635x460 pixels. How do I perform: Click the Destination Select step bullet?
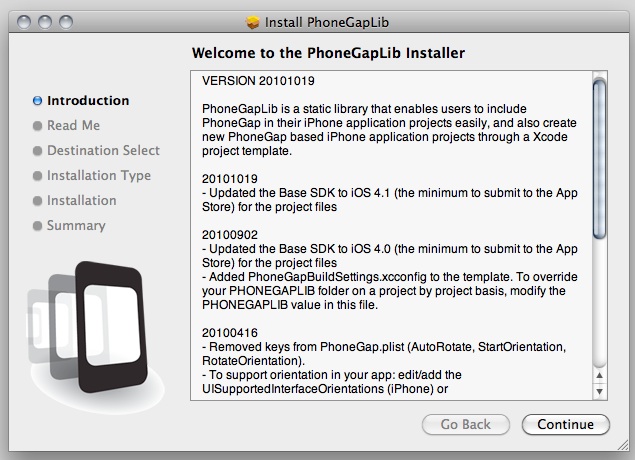37,151
